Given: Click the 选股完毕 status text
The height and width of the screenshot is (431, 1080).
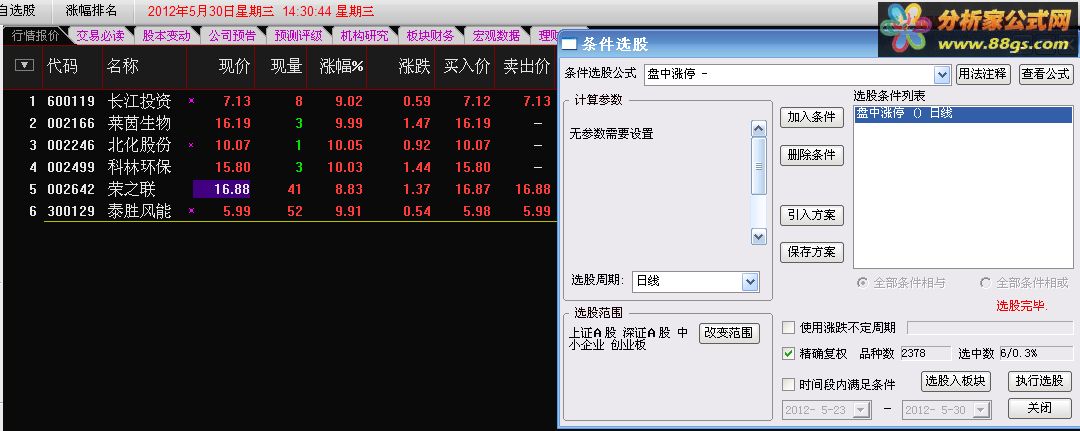Looking at the screenshot, I should [1022, 306].
